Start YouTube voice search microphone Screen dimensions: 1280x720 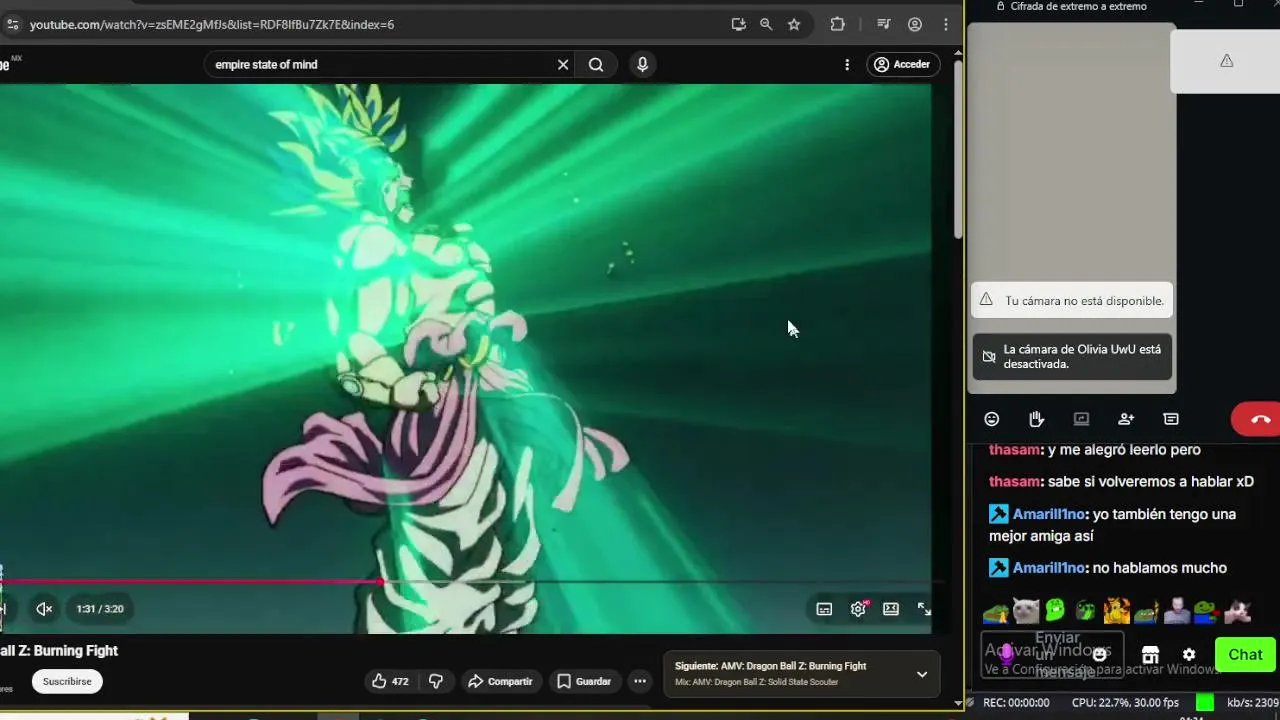pyautogui.click(x=642, y=64)
